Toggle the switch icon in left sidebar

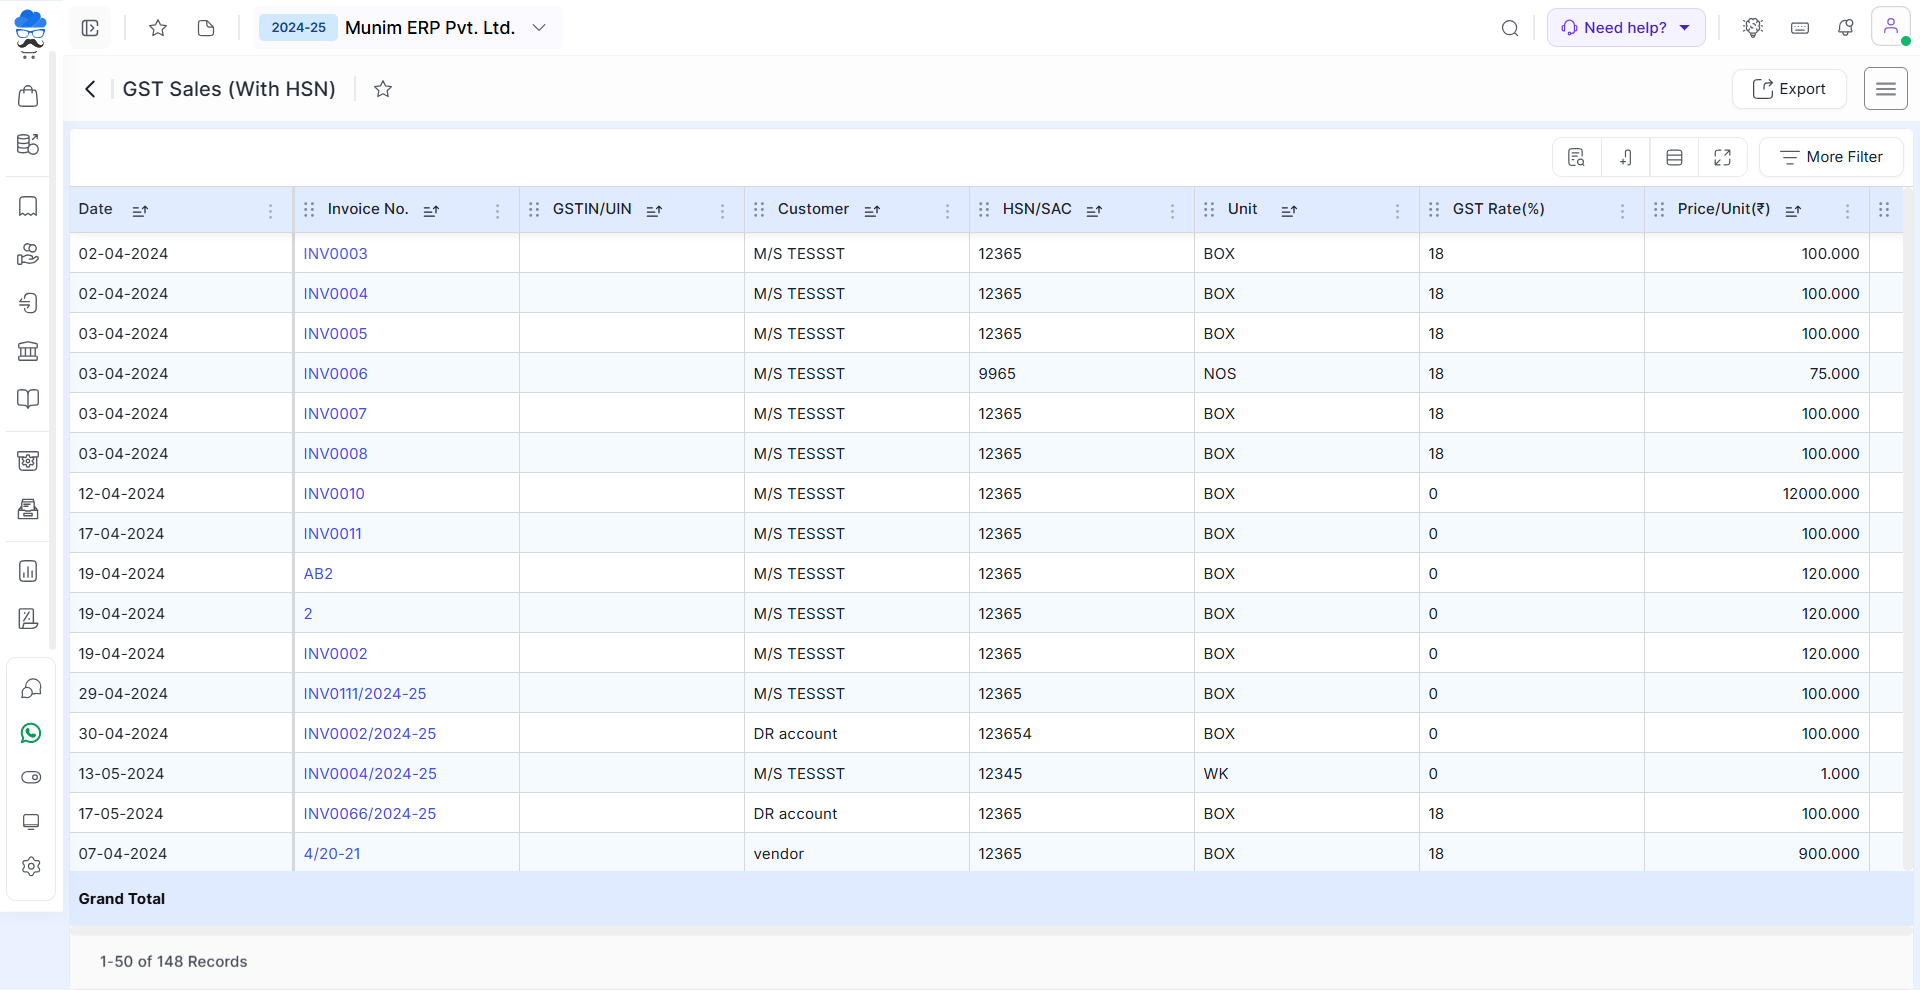click(x=31, y=777)
